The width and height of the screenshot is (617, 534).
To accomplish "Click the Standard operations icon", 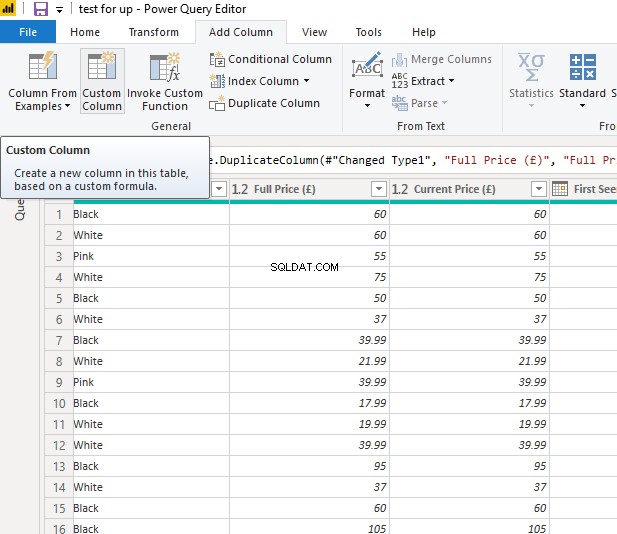I will (x=583, y=67).
